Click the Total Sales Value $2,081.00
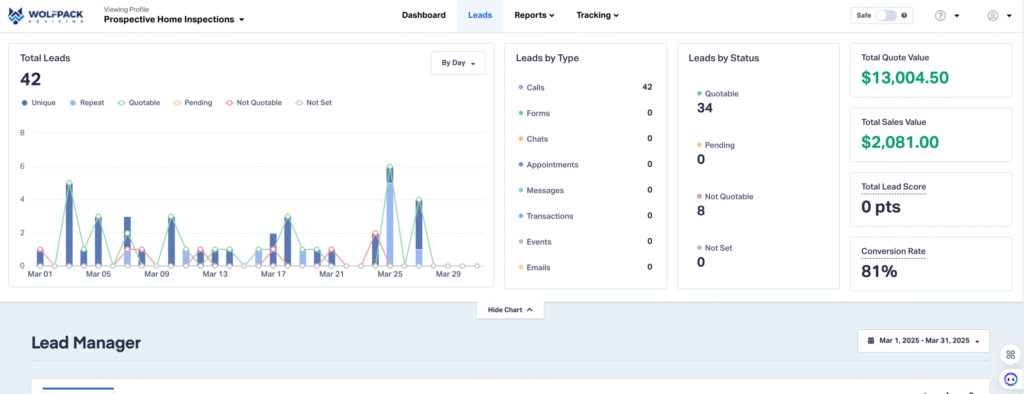1024x394 pixels. click(899, 142)
